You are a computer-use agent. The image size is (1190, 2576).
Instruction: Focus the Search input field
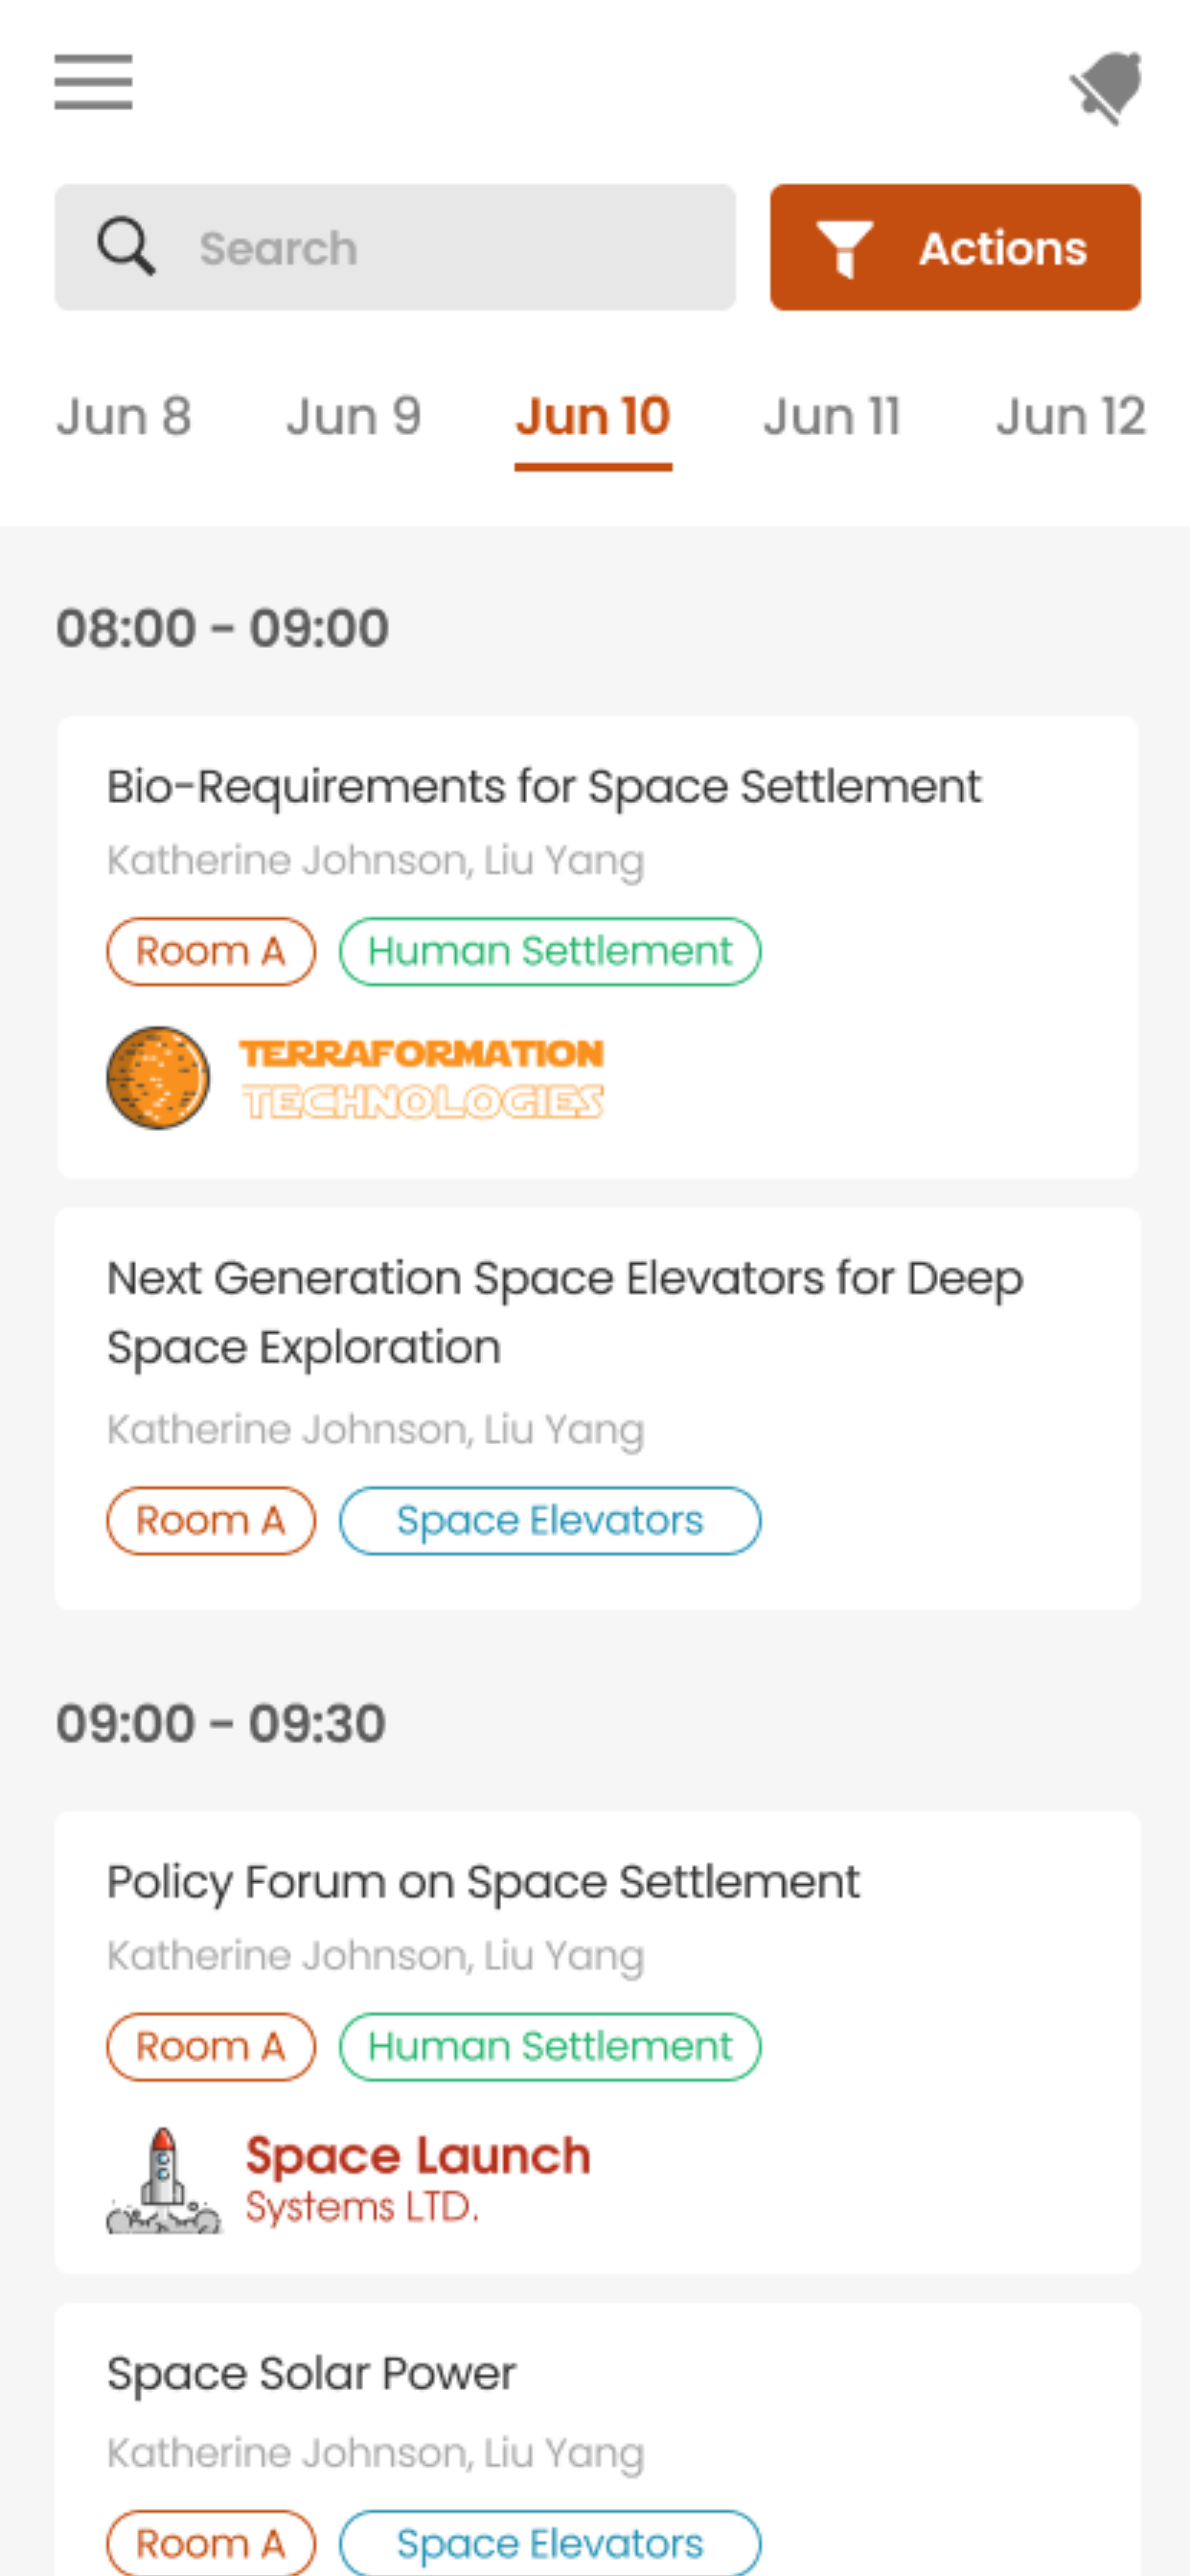click(x=450, y=247)
